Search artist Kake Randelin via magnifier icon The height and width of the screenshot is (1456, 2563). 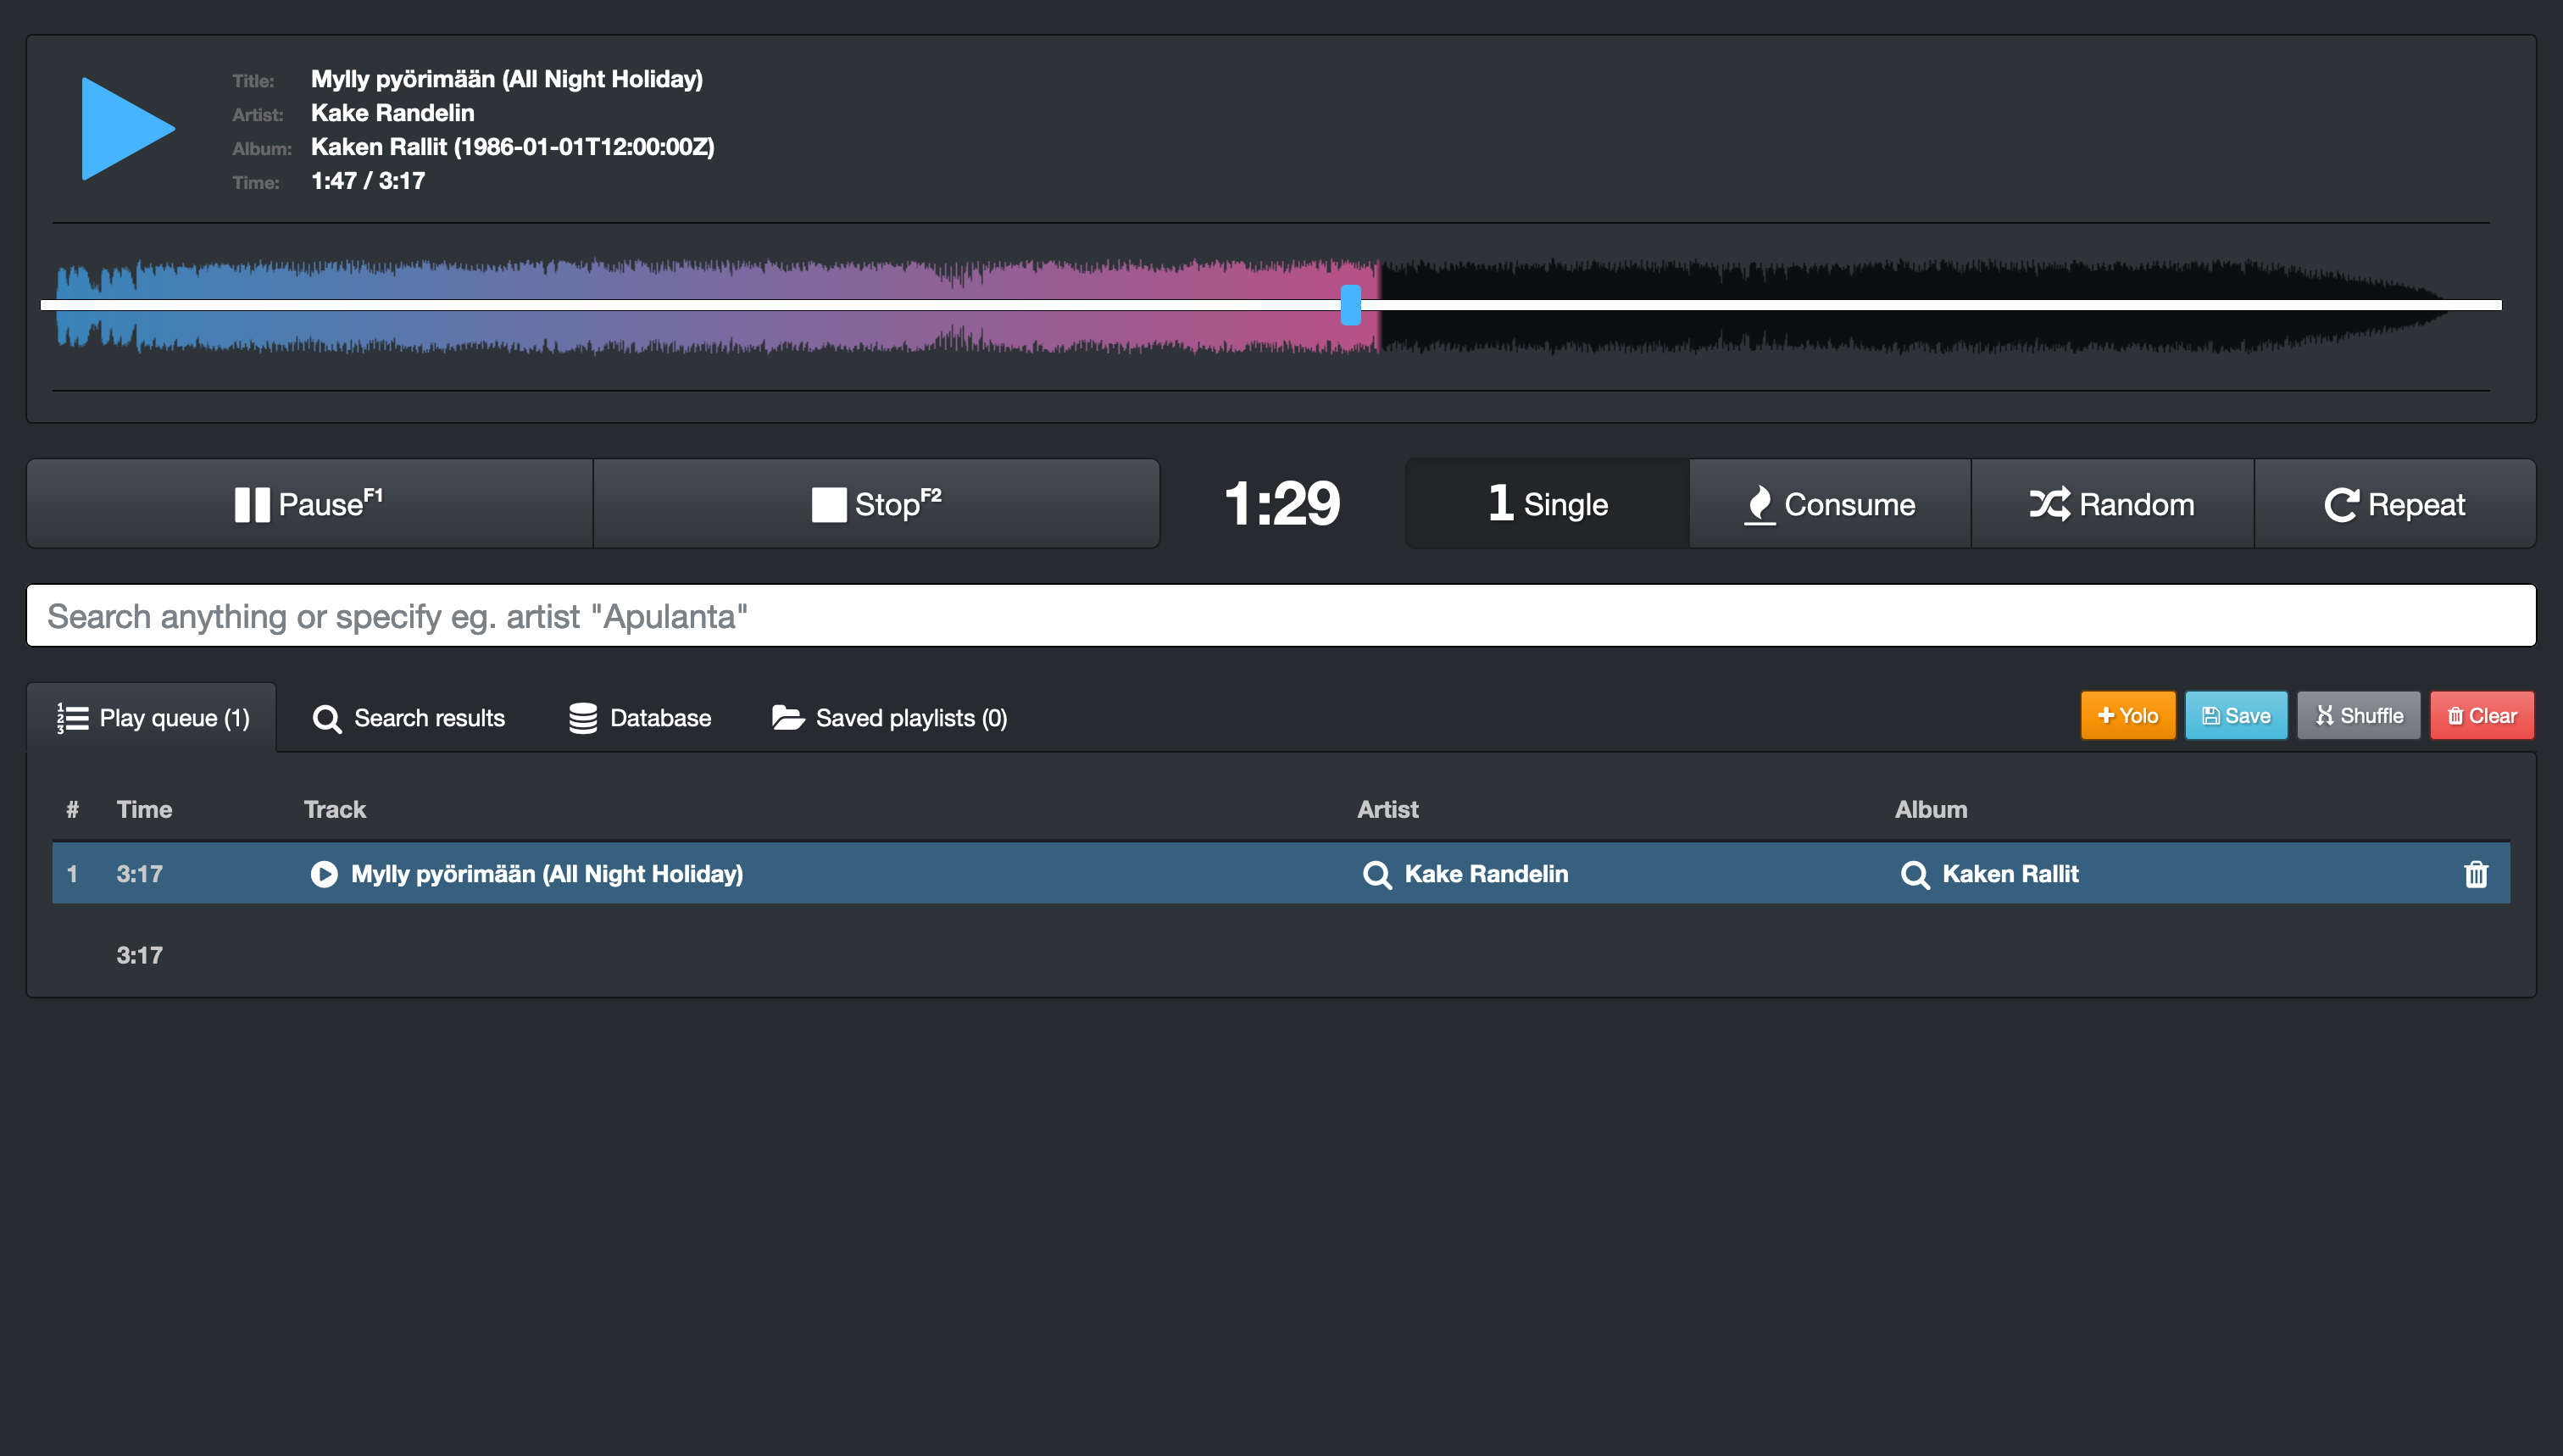tap(1377, 875)
